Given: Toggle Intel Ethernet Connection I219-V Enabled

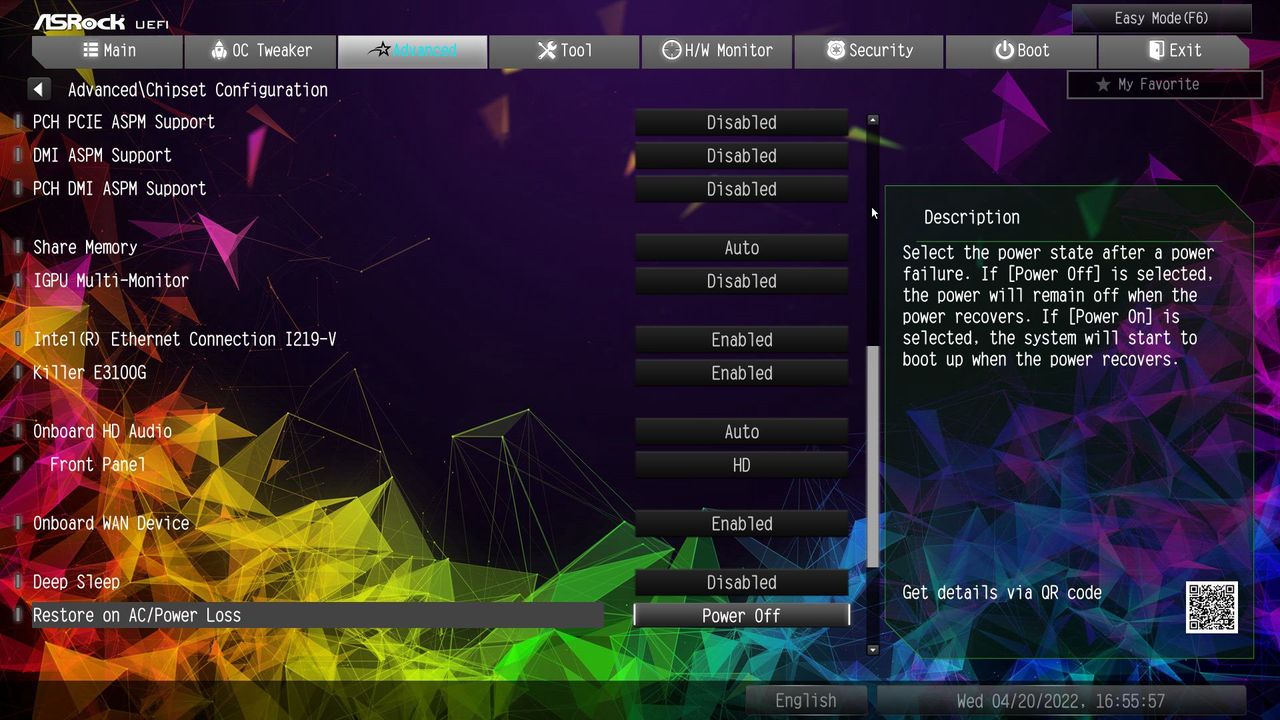Looking at the screenshot, I should point(742,340).
